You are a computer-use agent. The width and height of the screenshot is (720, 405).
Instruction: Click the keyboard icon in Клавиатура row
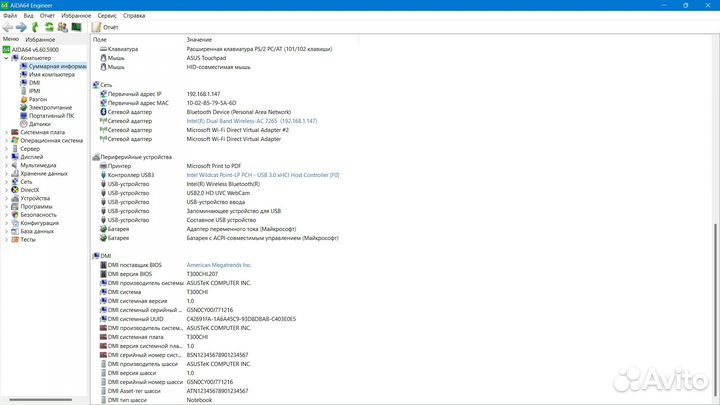103,49
